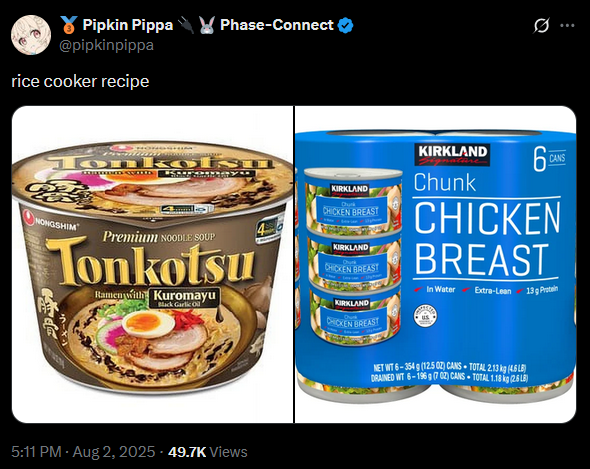Select the "rice cooker recipe" tweet text
Viewport: 590px width, 469px height.
(x=80, y=81)
